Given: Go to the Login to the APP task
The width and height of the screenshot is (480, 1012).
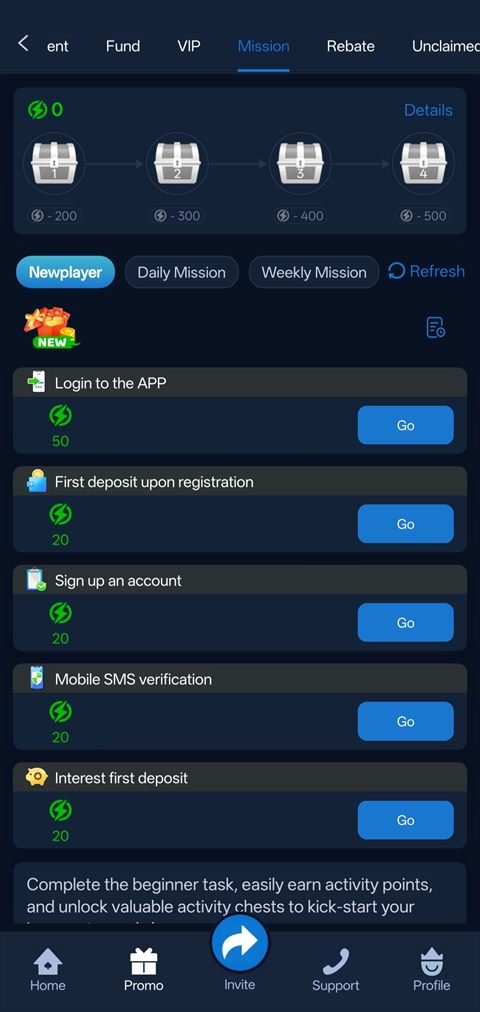Looking at the screenshot, I should point(405,425).
